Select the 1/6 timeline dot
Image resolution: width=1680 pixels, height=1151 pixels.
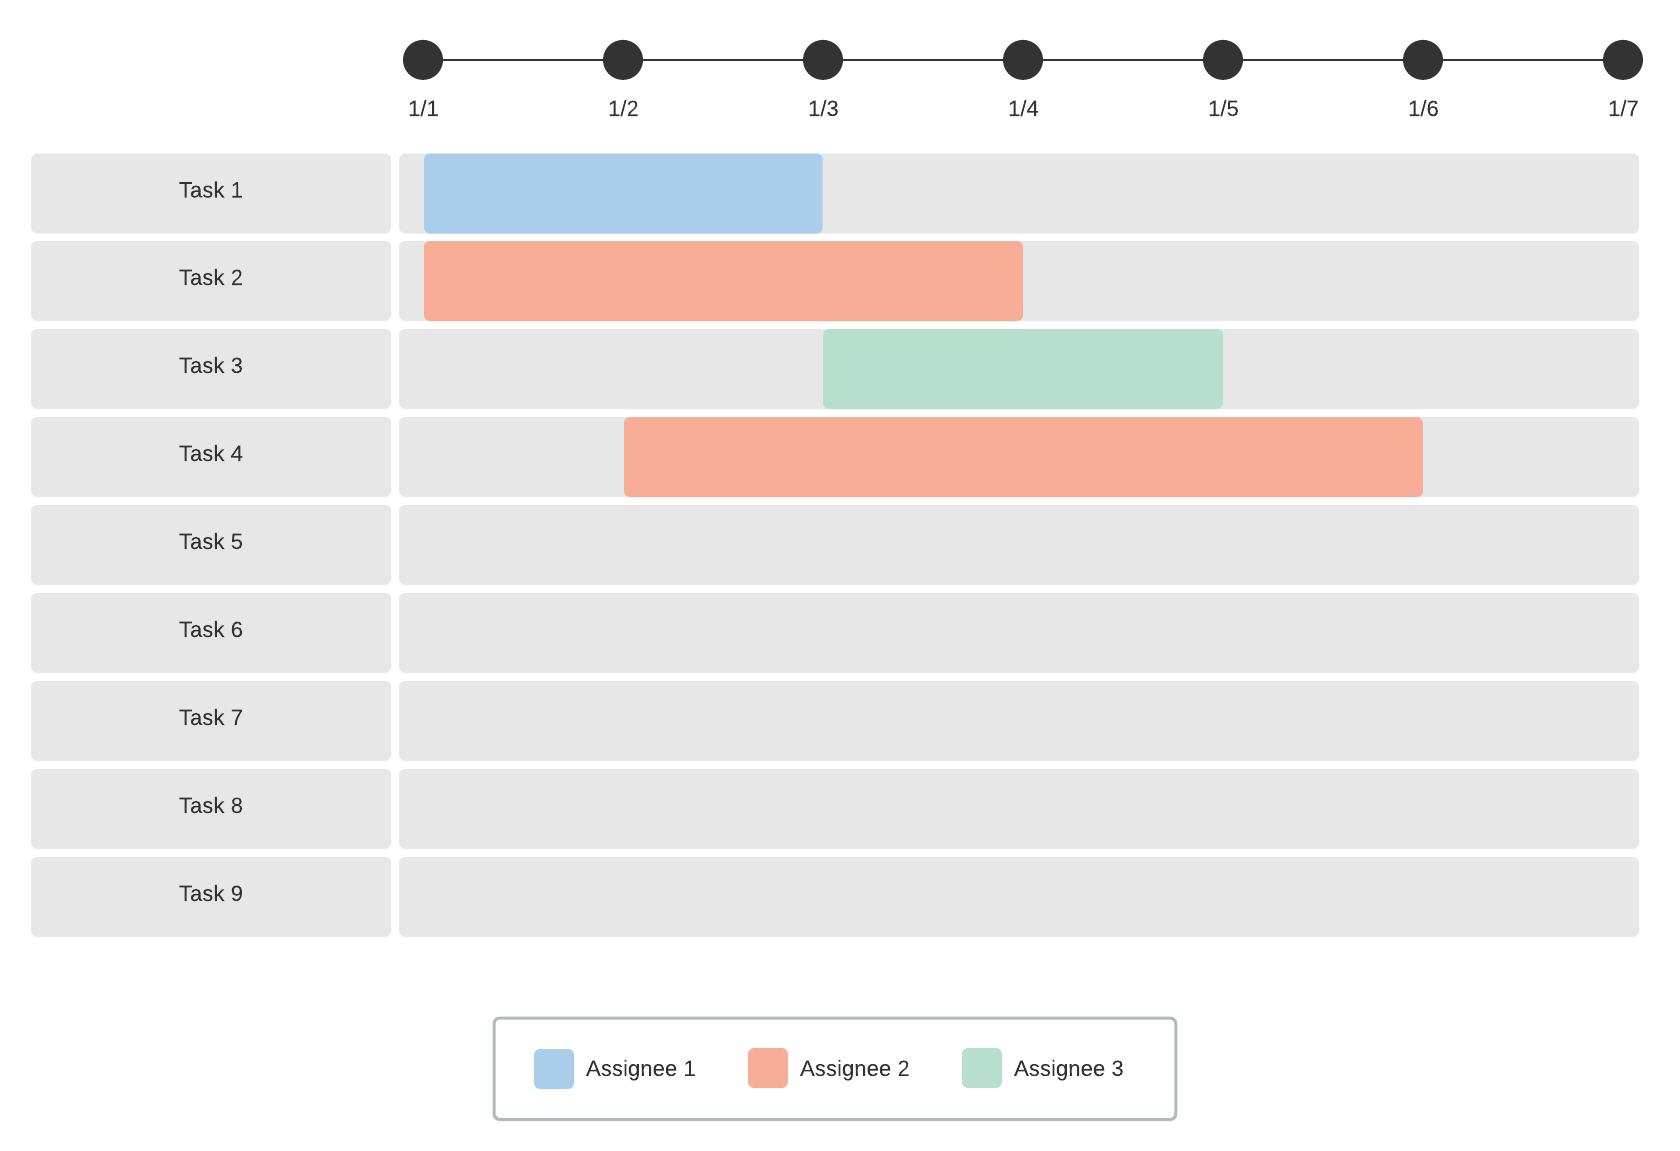[1423, 60]
